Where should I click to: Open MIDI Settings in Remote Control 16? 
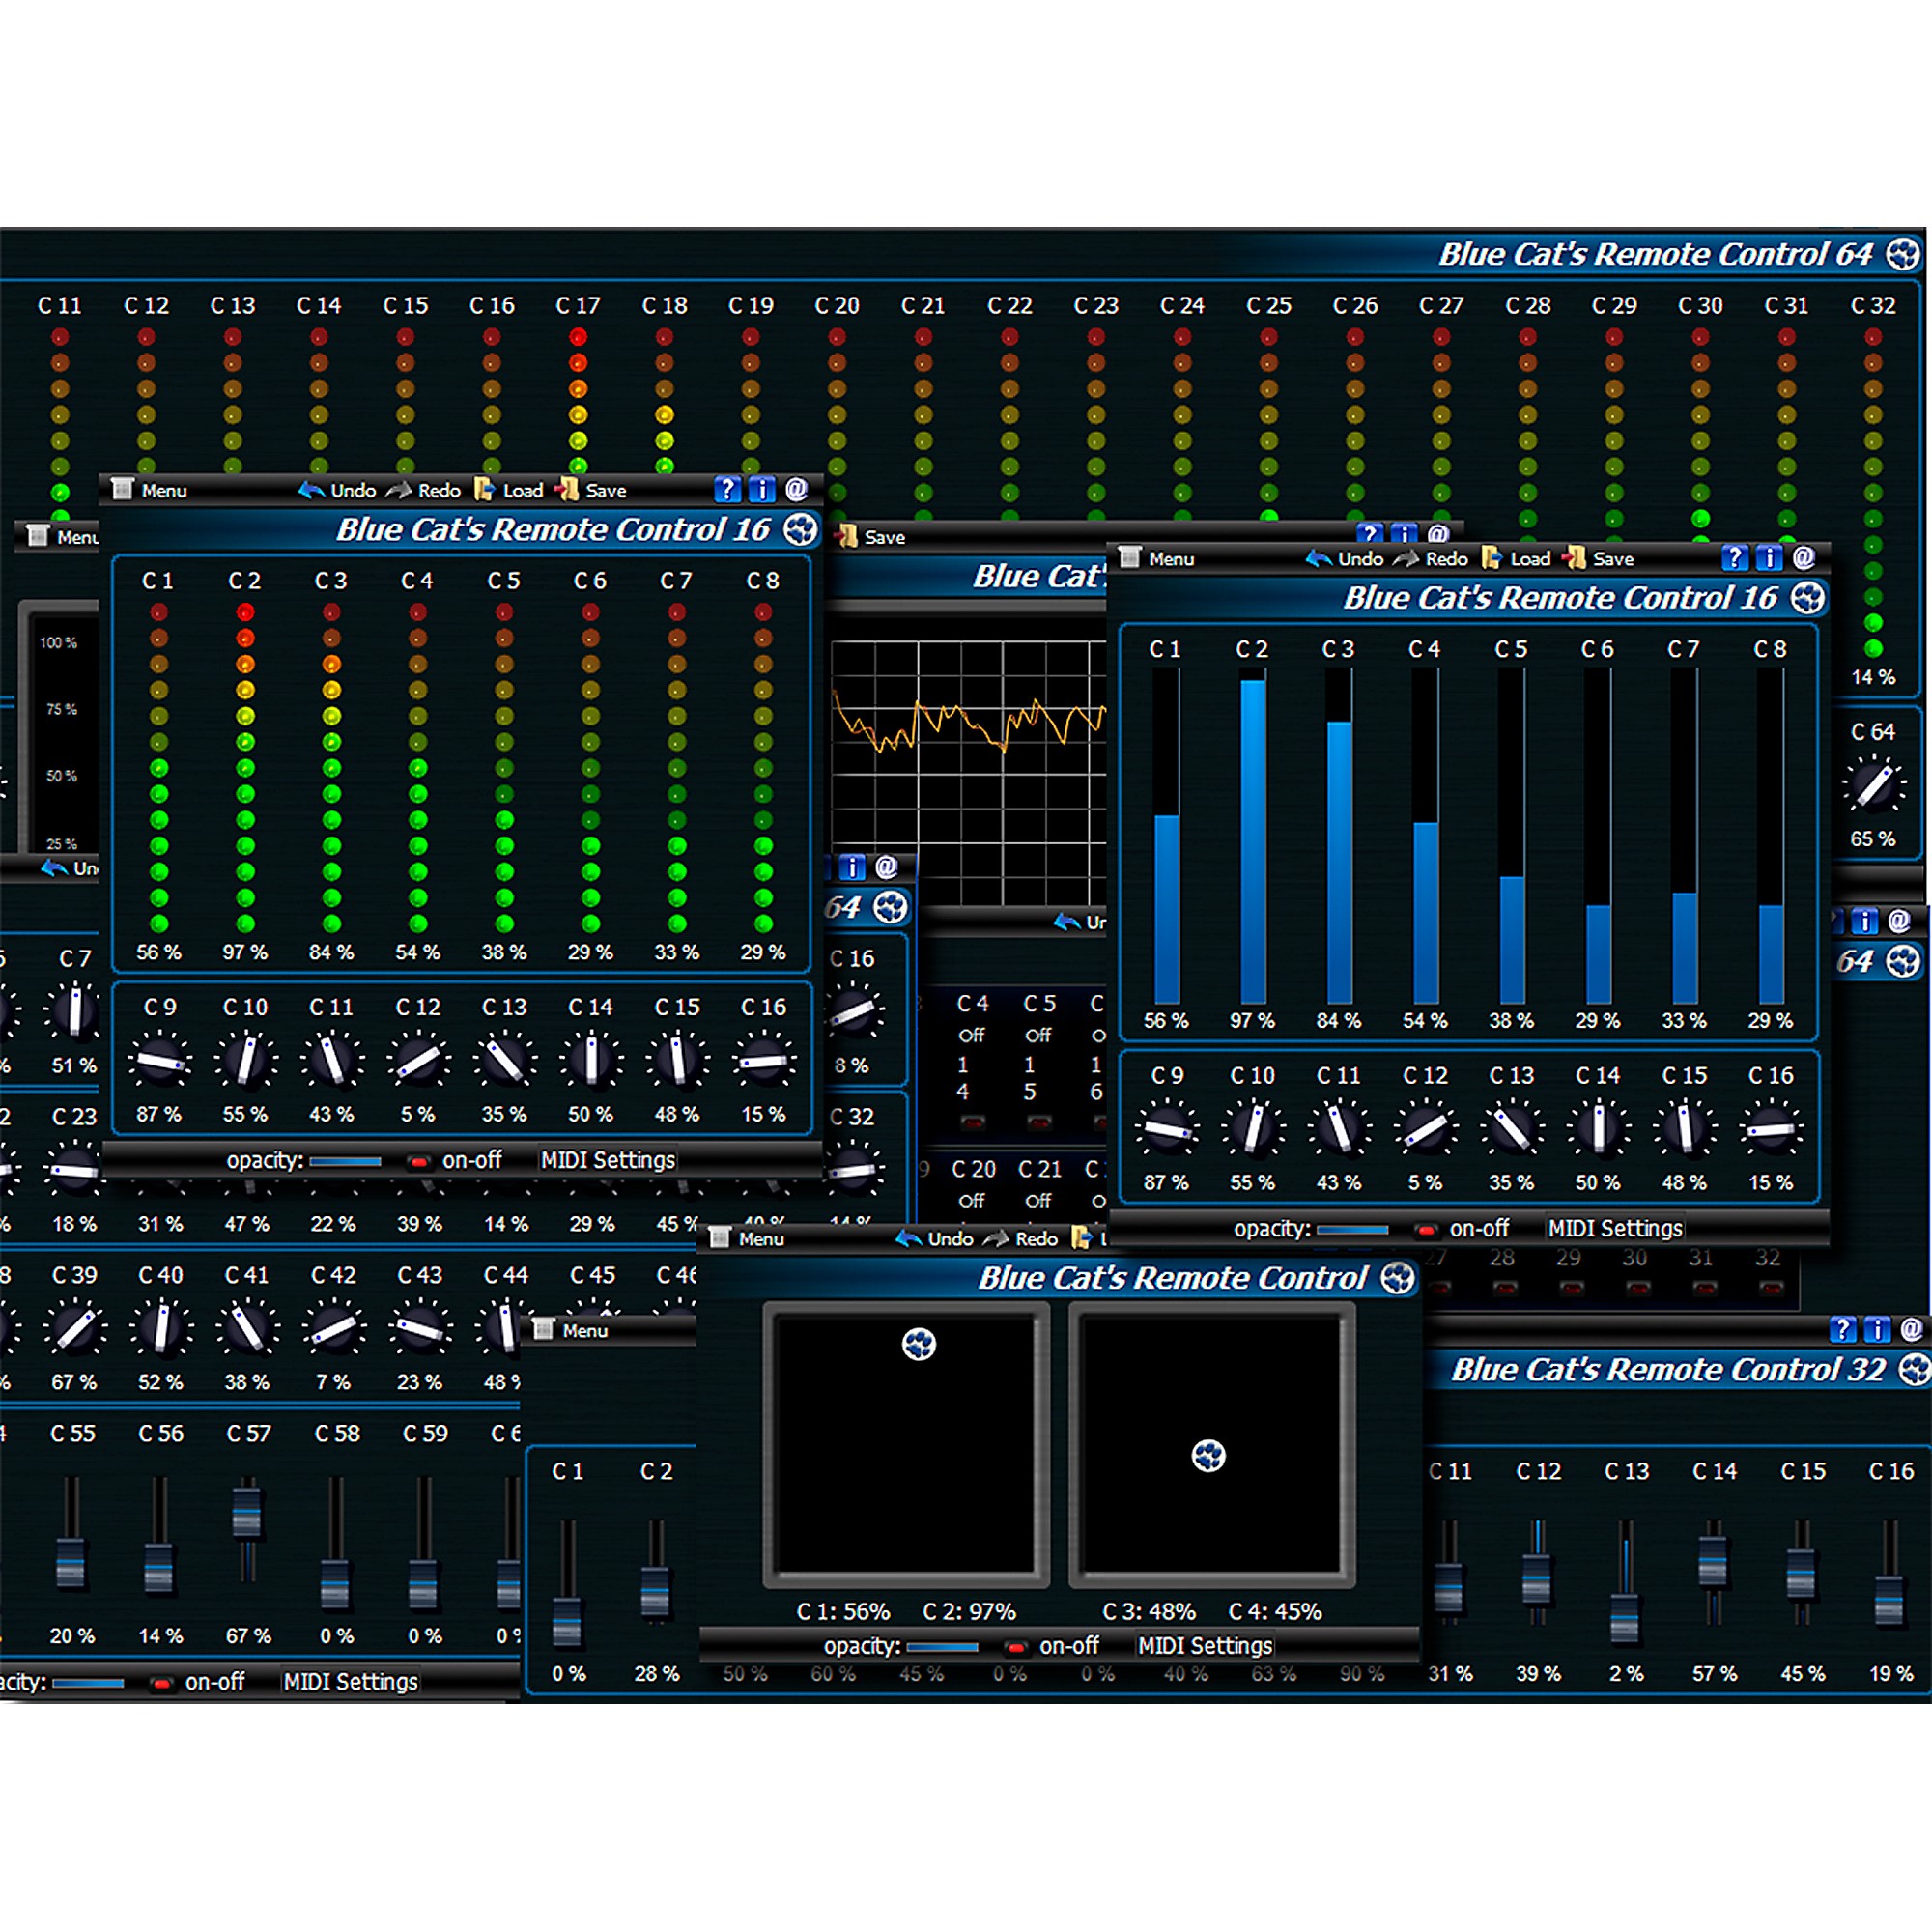(605, 1160)
